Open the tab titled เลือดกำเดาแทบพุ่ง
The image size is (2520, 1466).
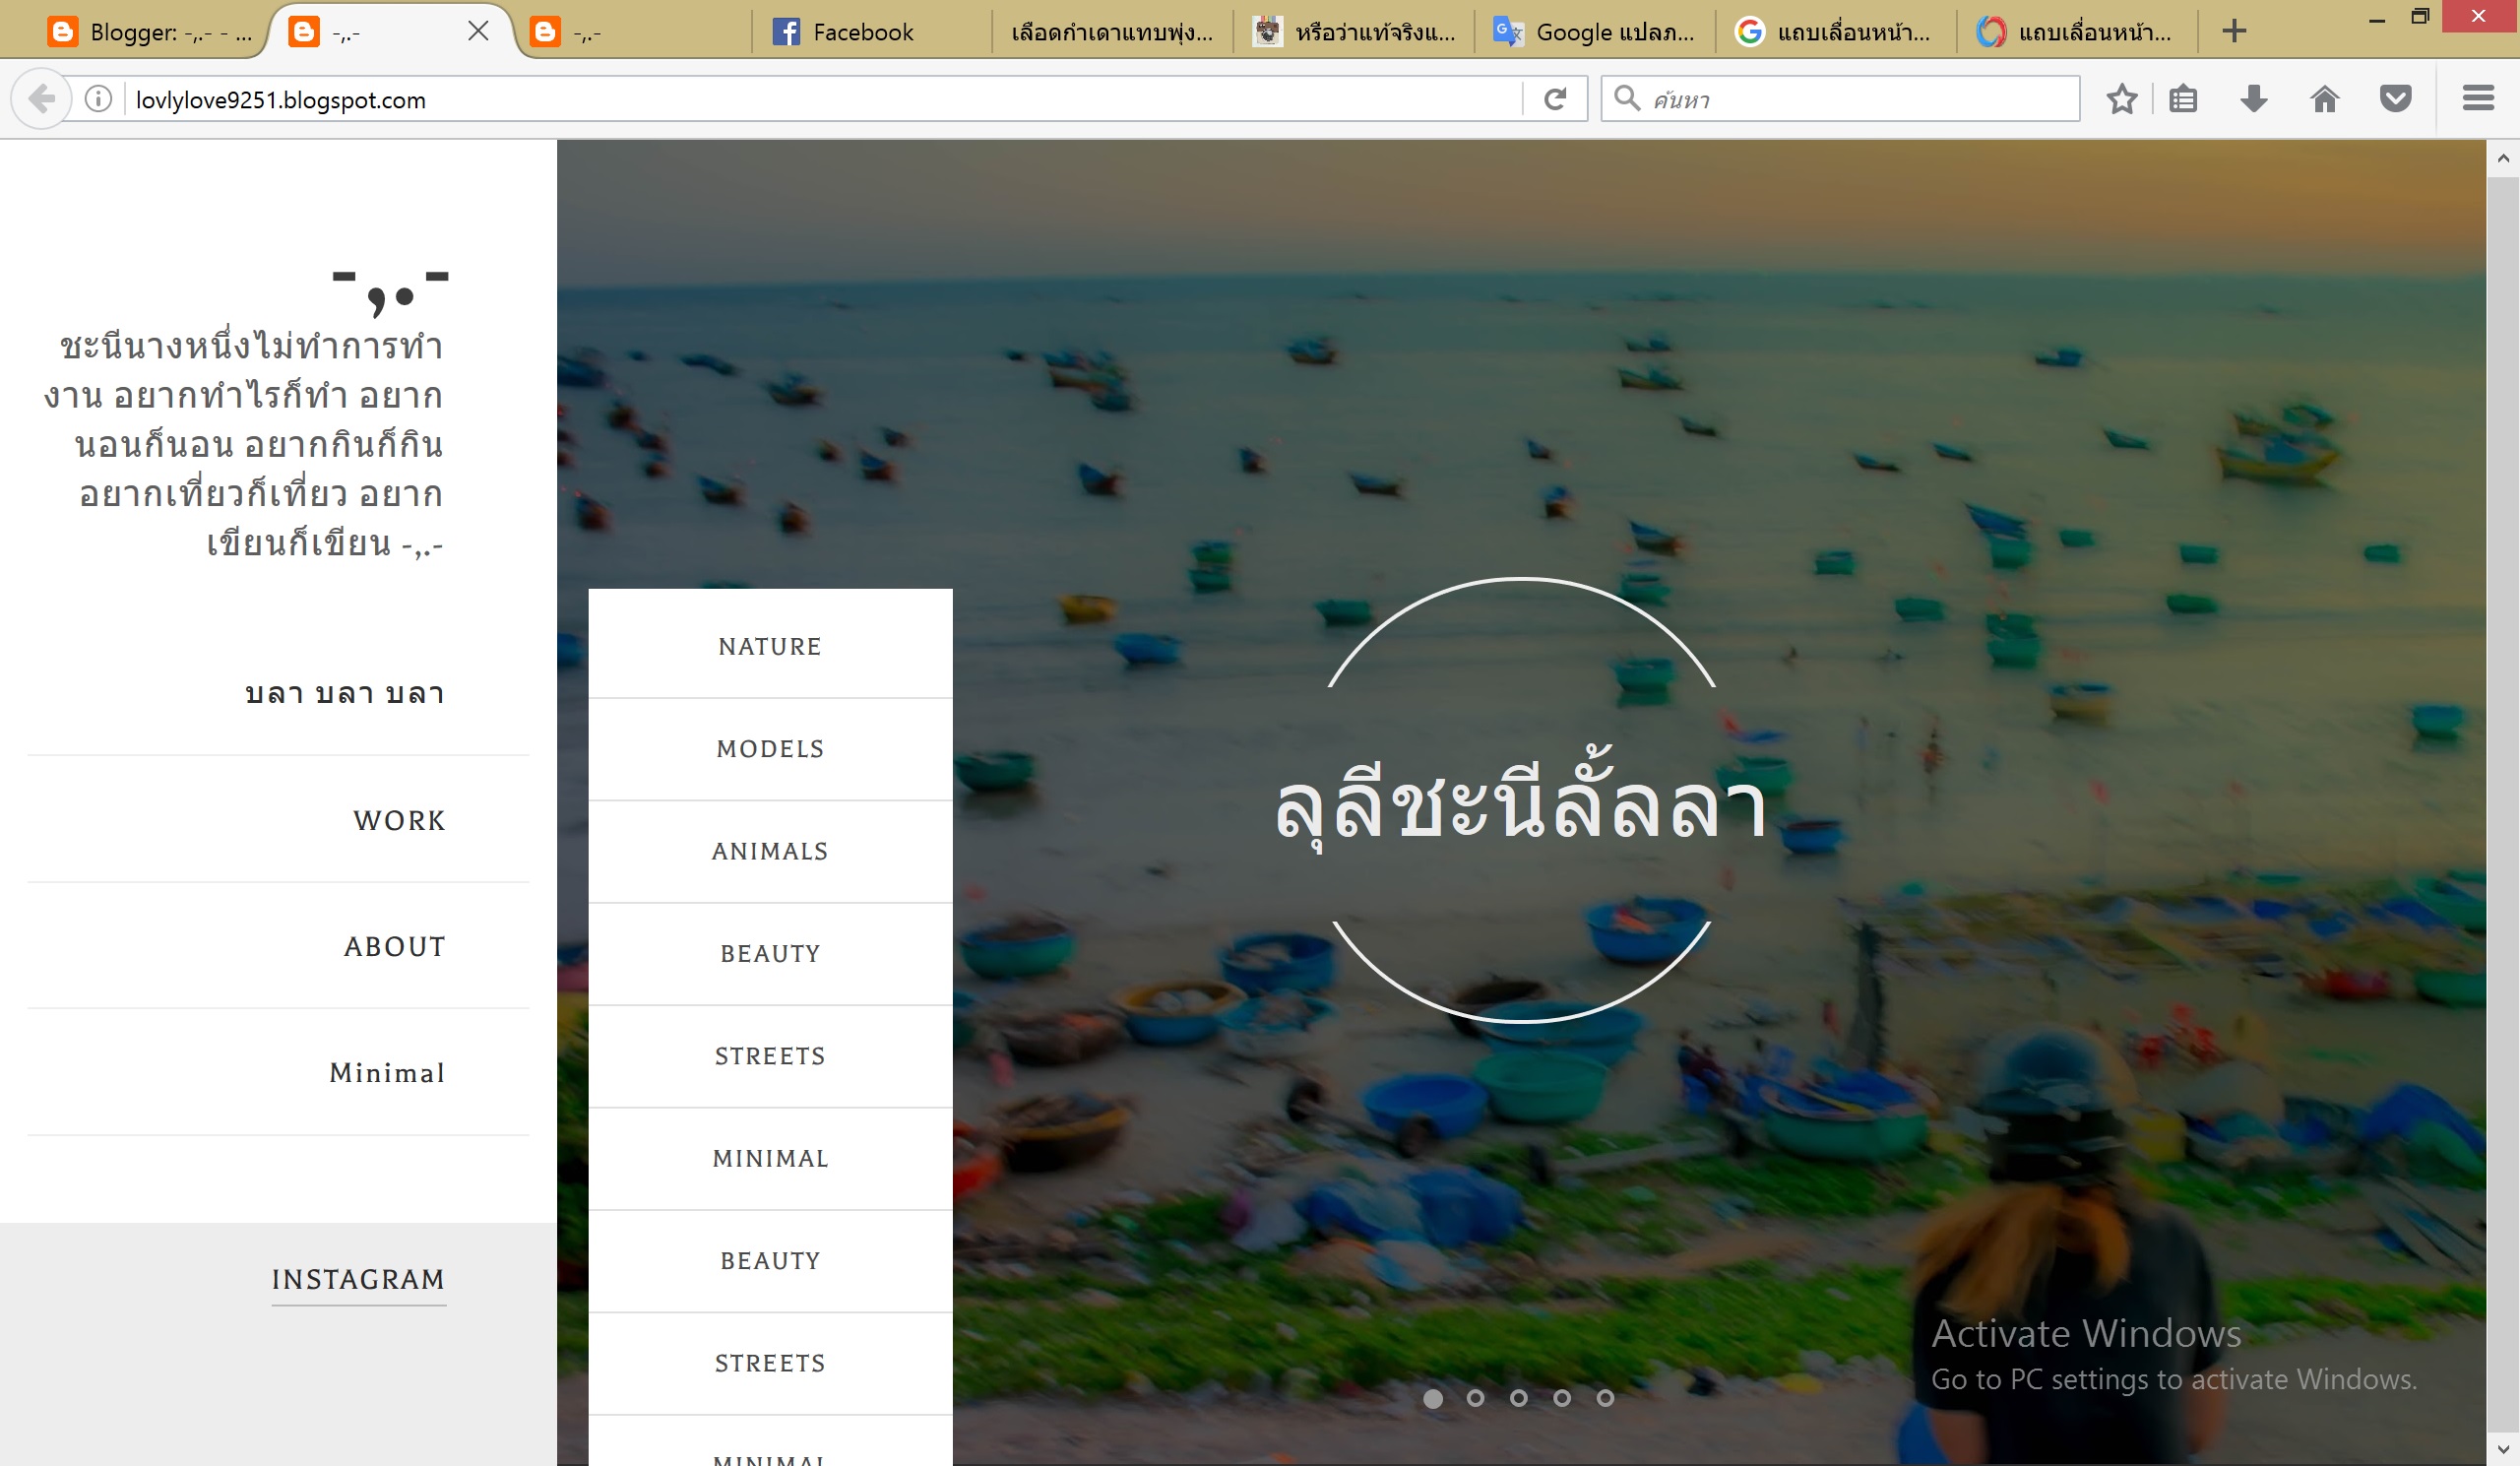(1112, 32)
